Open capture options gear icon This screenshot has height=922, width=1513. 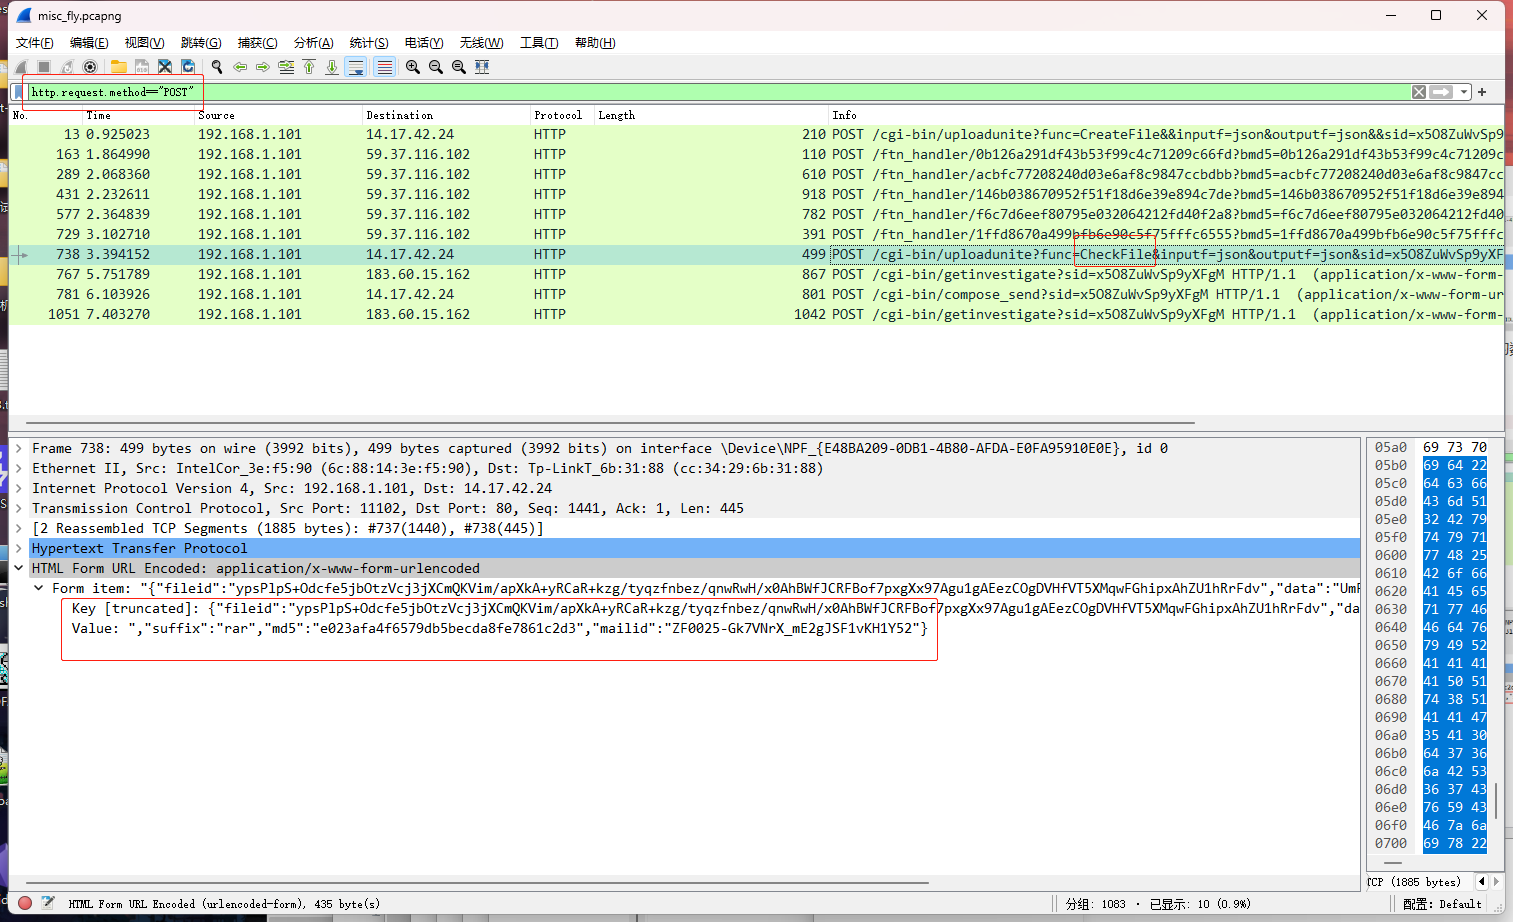tap(90, 67)
